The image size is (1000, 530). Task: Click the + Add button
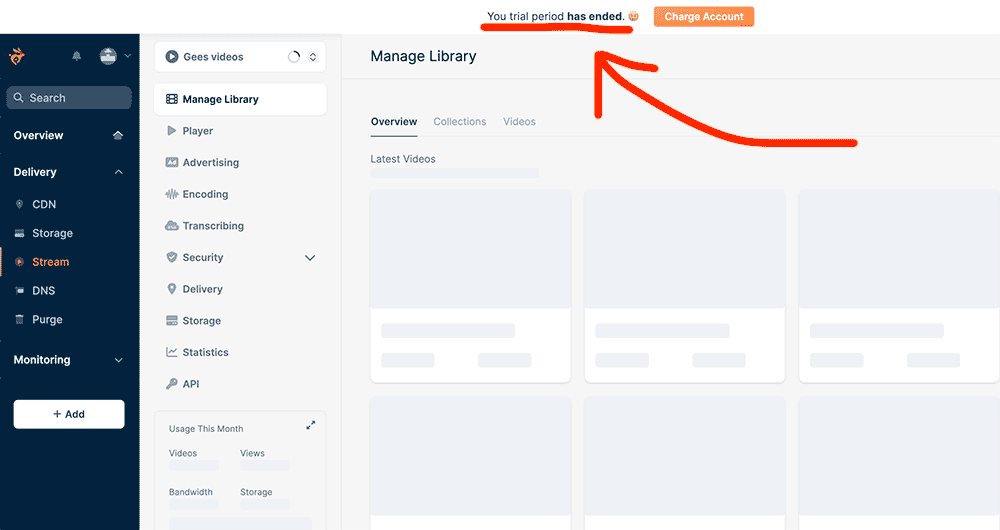[69, 414]
